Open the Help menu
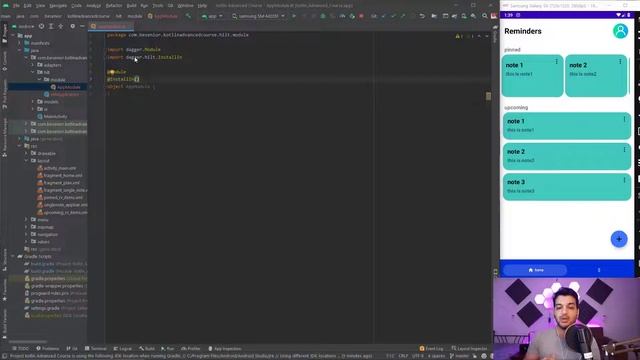Image resolution: width=640 pixels, height=360 pixels. click(x=202, y=6)
